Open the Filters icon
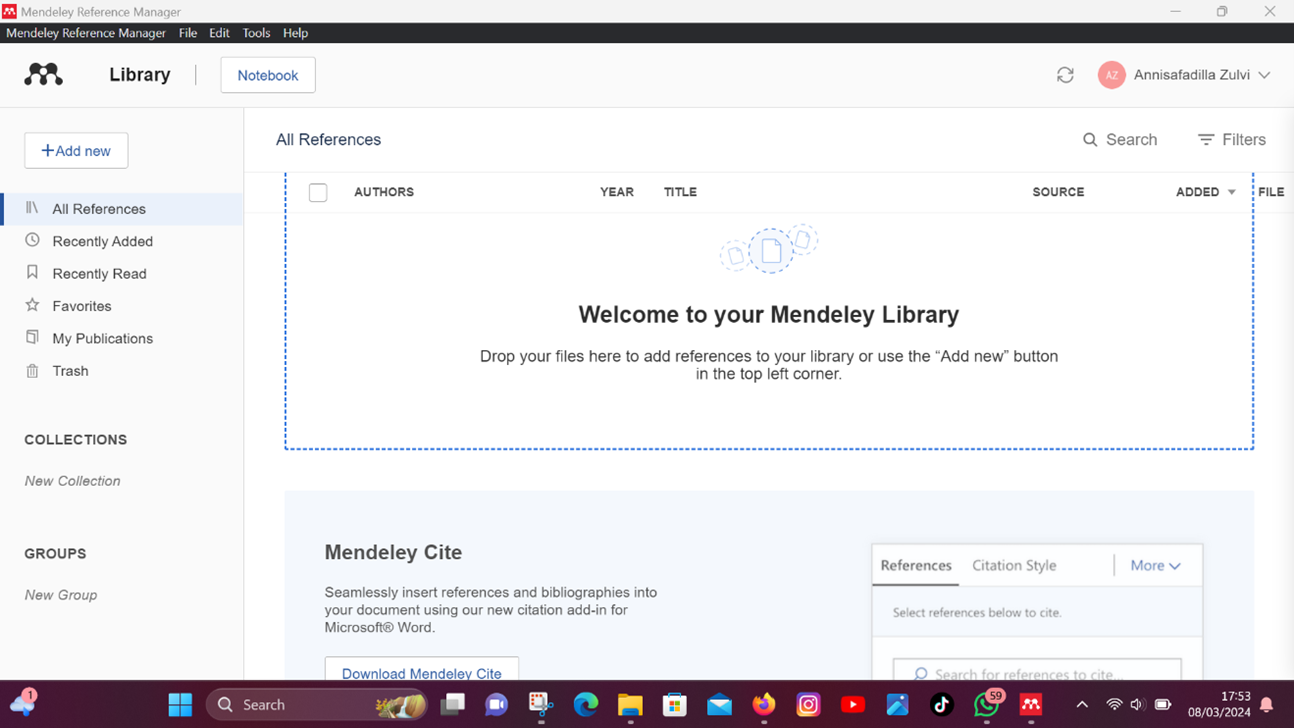1294x728 pixels. click(x=1206, y=140)
